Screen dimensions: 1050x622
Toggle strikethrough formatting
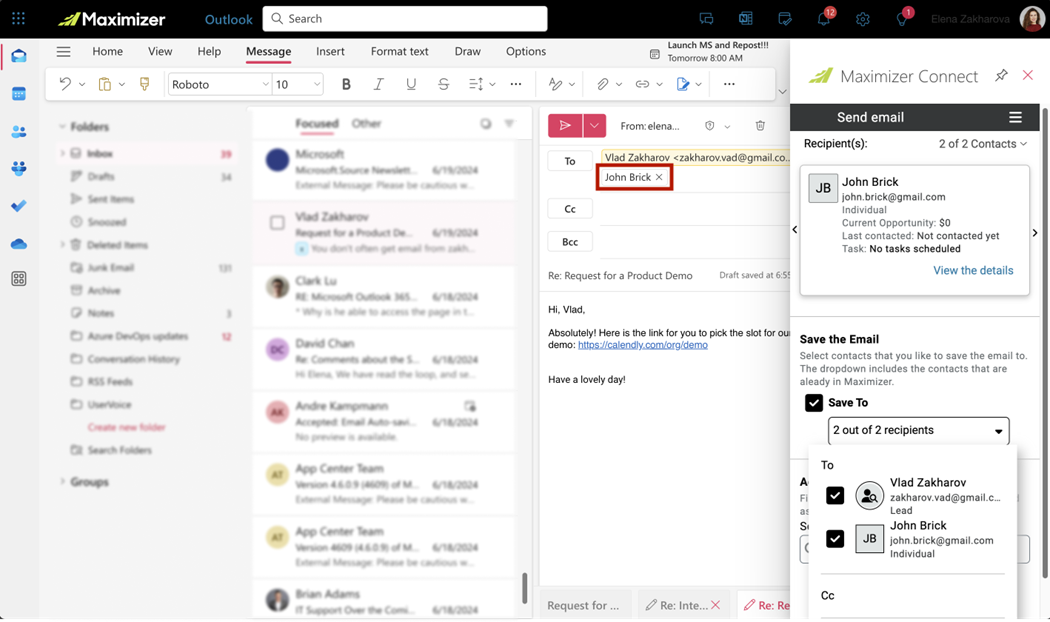point(443,84)
